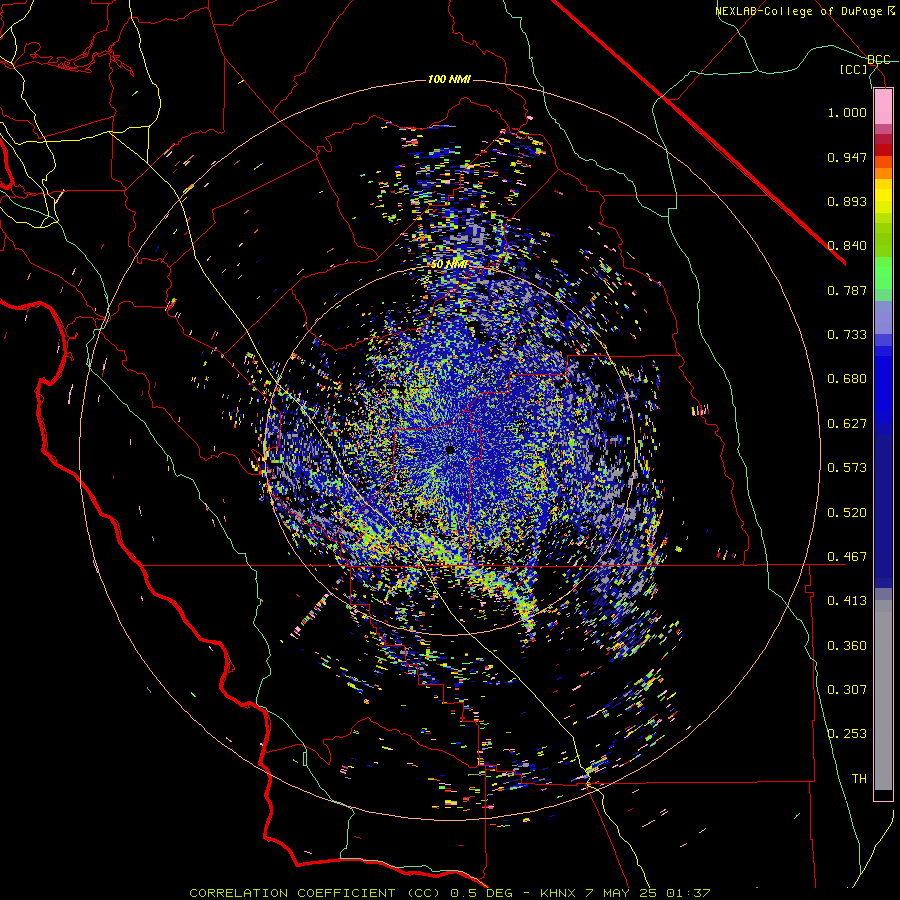Click the 0.253 legend value

coord(847,734)
